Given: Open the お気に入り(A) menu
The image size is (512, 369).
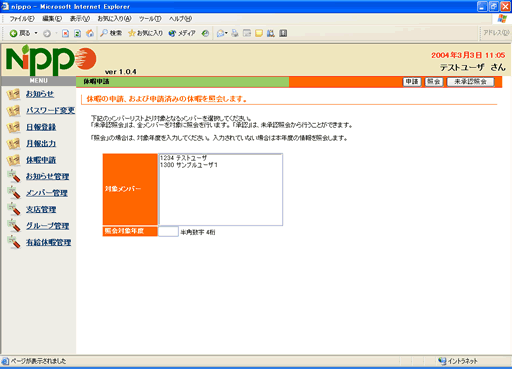Looking at the screenshot, I should click(114, 19).
